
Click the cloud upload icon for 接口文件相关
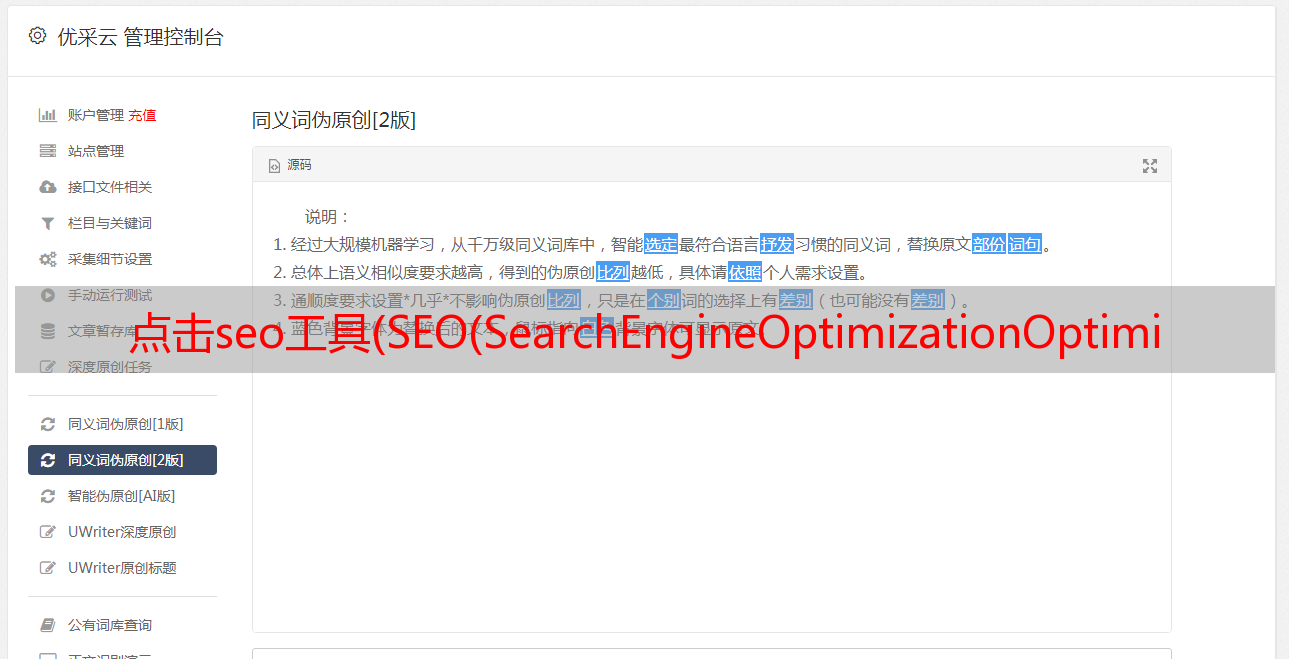[47, 187]
